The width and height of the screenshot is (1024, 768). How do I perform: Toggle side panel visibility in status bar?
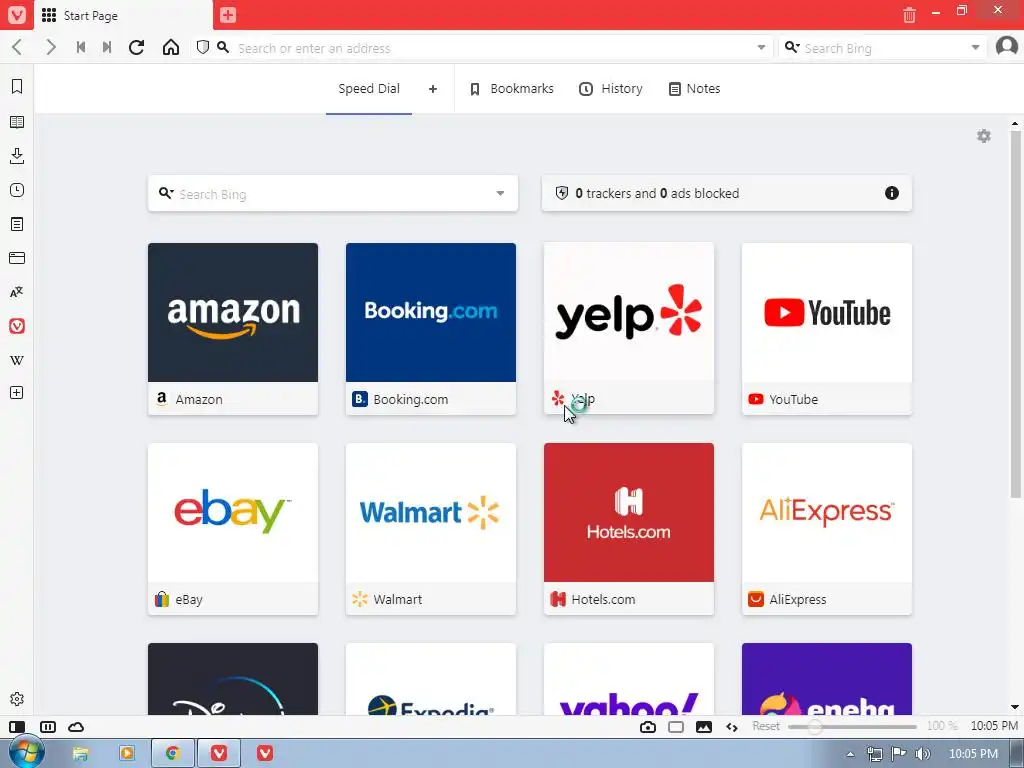[x=17, y=727]
